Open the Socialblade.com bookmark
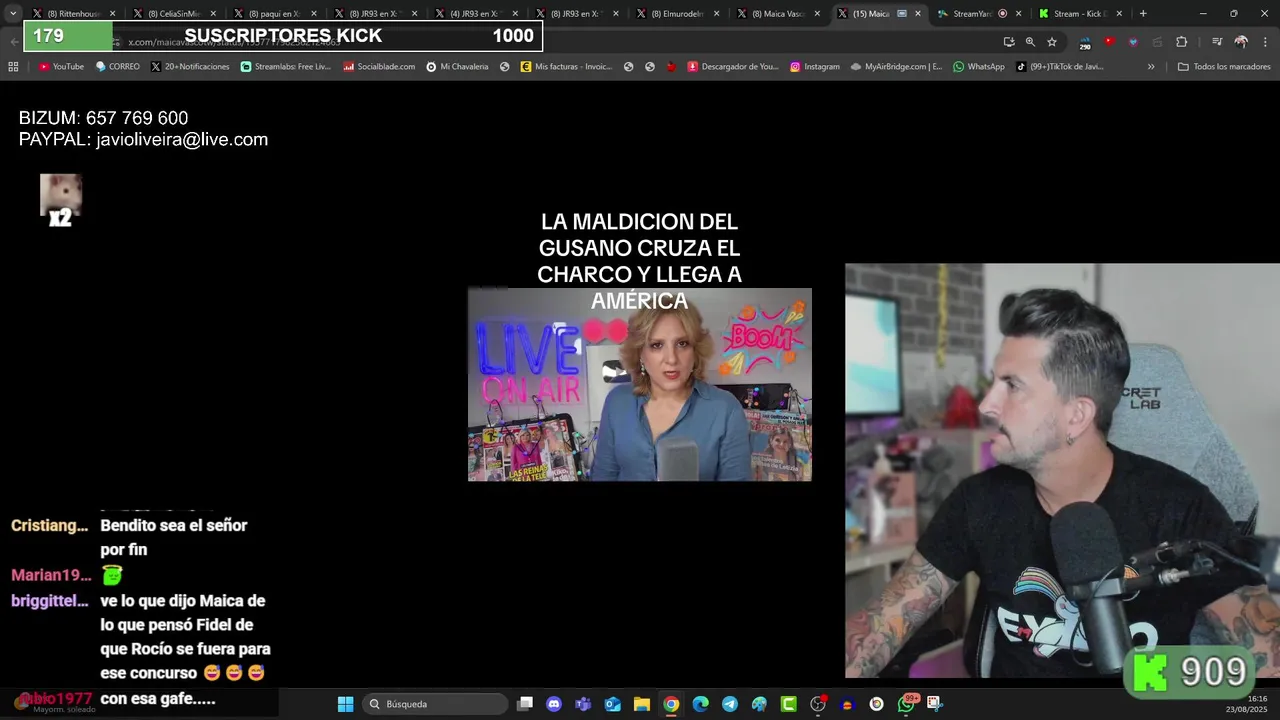The height and width of the screenshot is (720, 1280). point(378,67)
